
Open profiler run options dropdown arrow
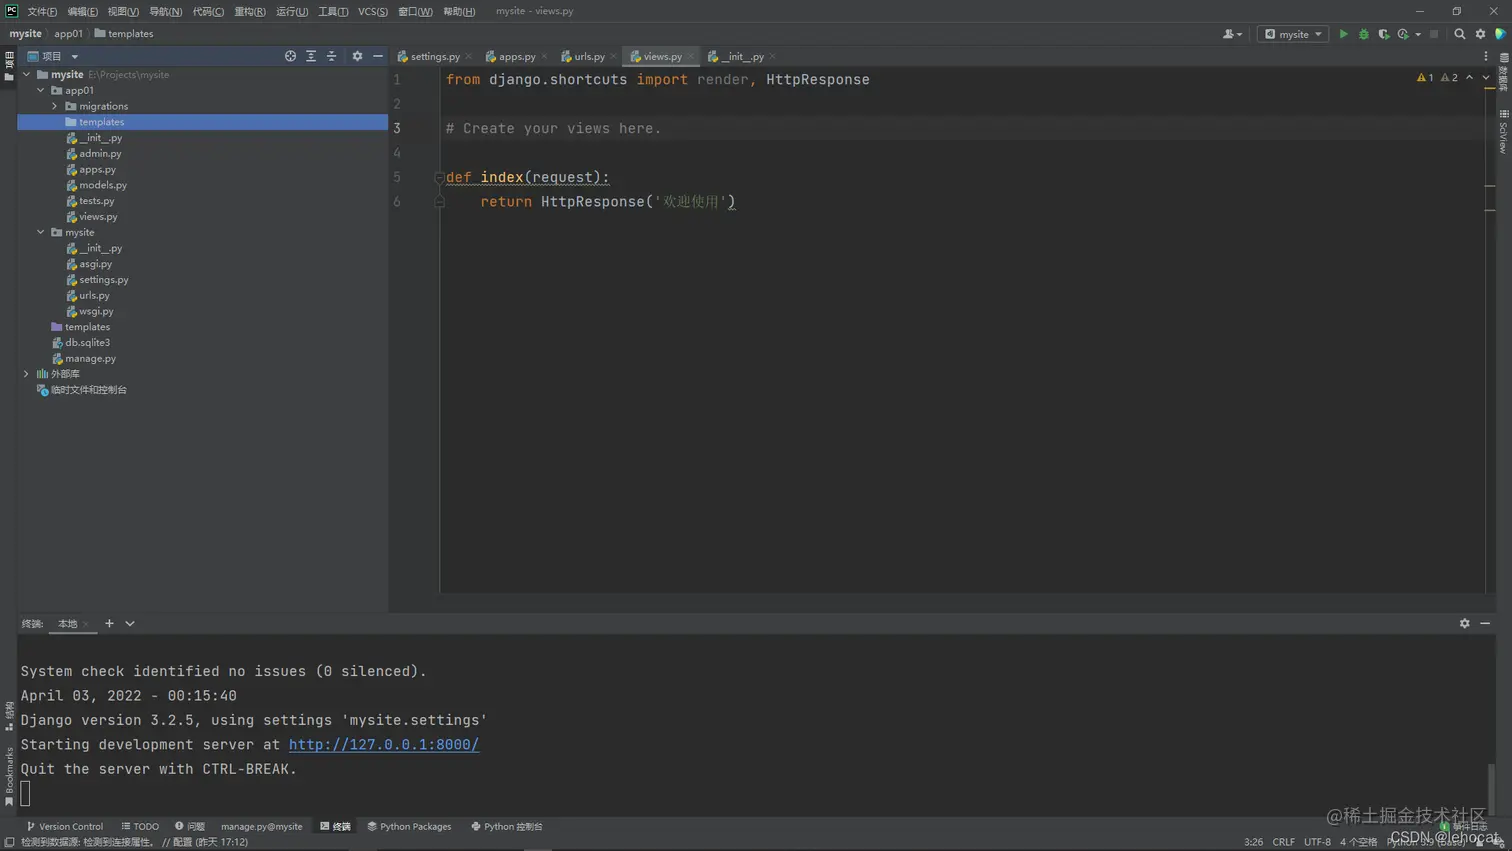[x=1418, y=34]
